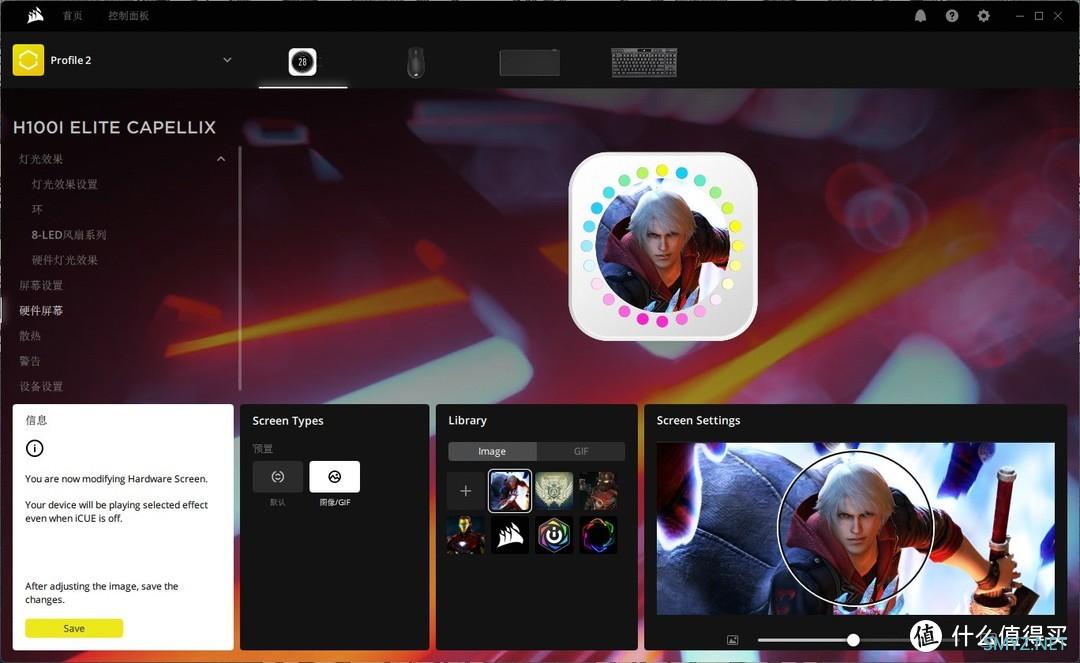Select the keyboard device icon
The width and height of the screenshot is (1080, 663).
[x=644, y=62]
